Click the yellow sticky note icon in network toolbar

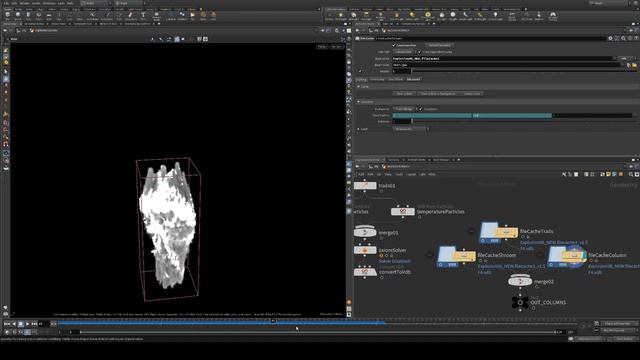608,174
